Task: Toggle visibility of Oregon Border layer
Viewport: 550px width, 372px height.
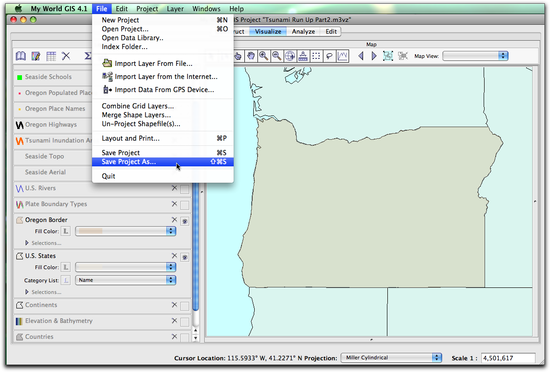Action: (x=185, y=221)
